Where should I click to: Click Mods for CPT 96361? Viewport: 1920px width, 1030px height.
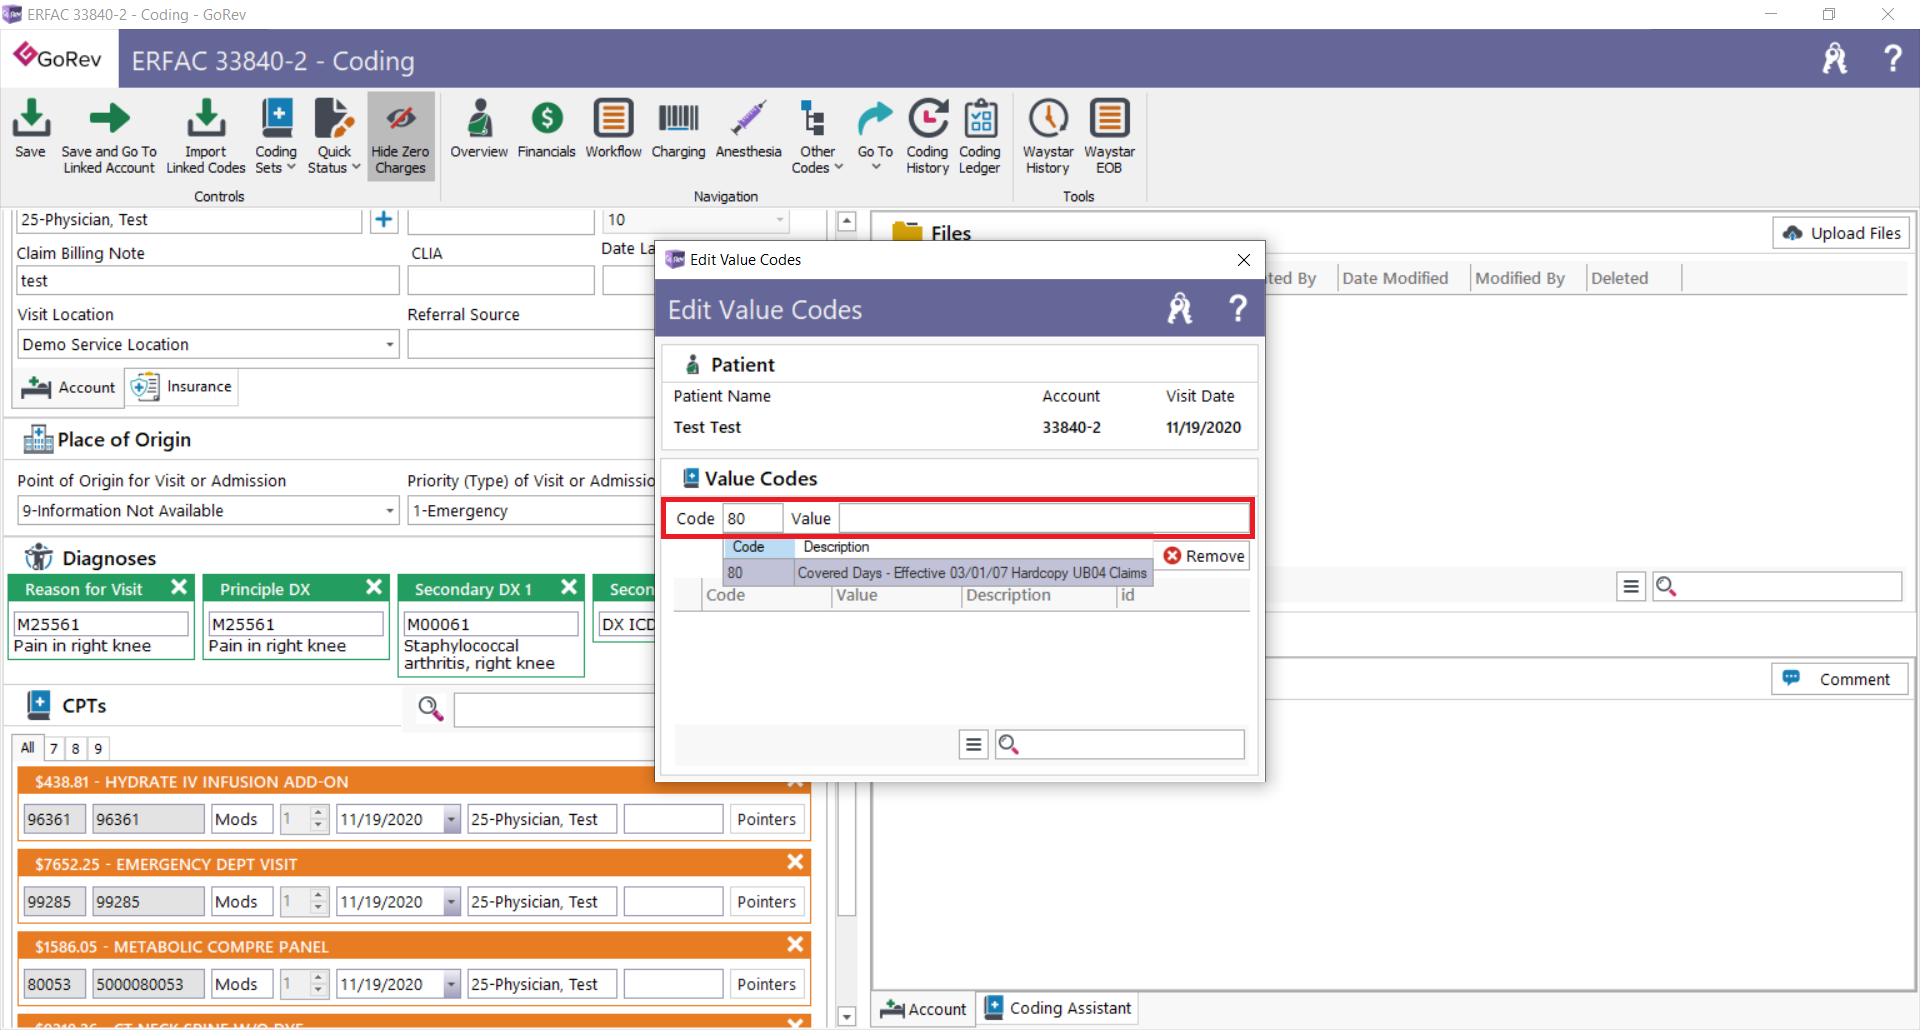coord(242,819)
